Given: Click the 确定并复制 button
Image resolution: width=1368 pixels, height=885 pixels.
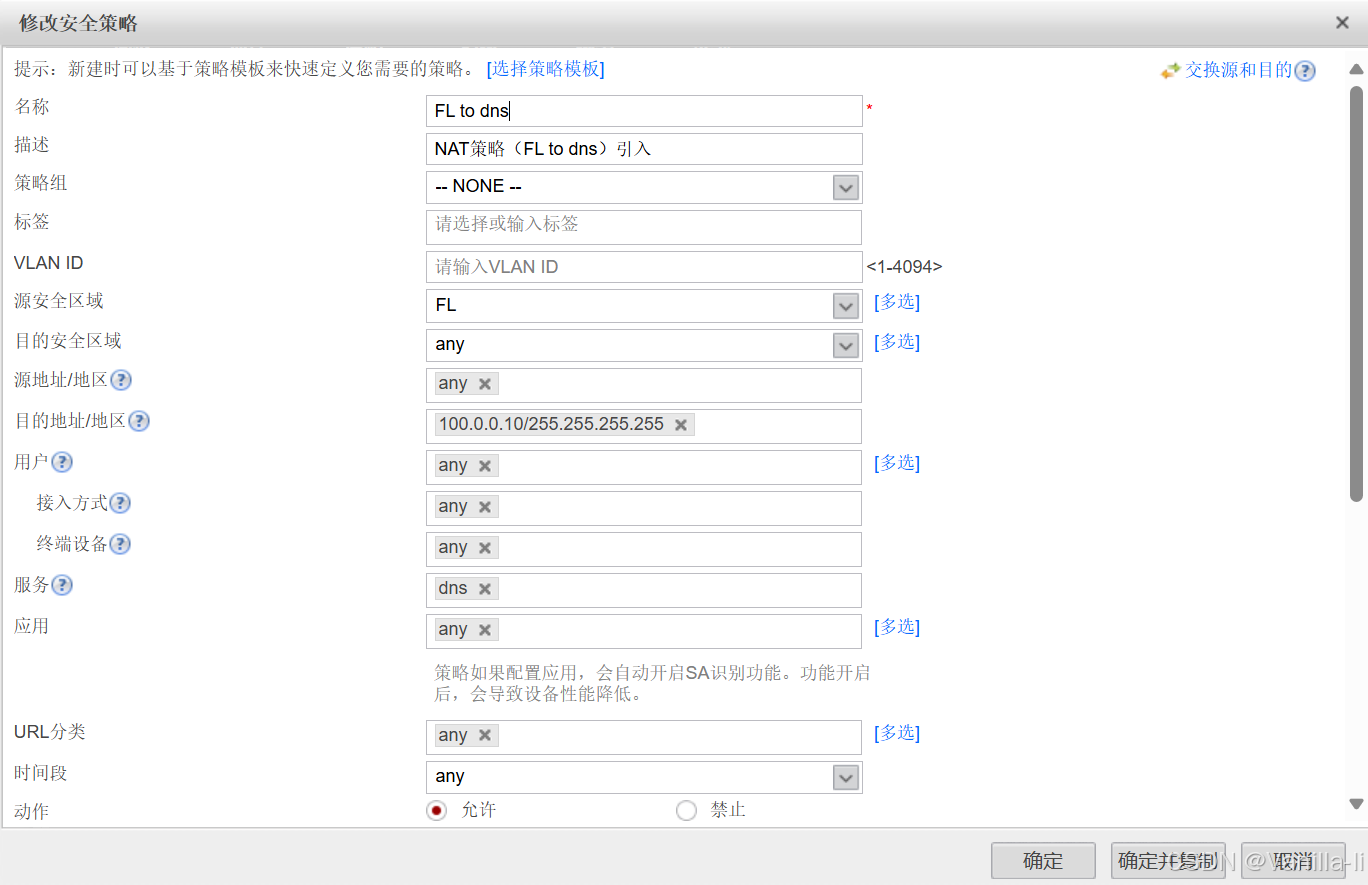Looking at the screenshot, I should (1168, 861).
